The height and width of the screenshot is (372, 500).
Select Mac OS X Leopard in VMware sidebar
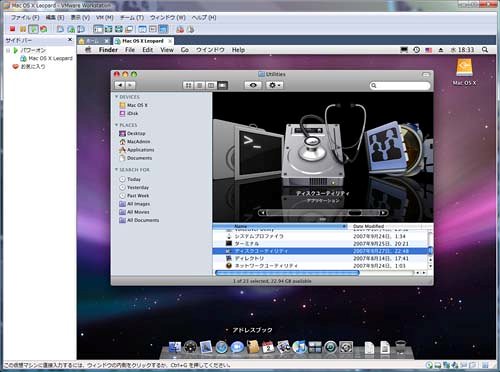click(x=46, y=58)
